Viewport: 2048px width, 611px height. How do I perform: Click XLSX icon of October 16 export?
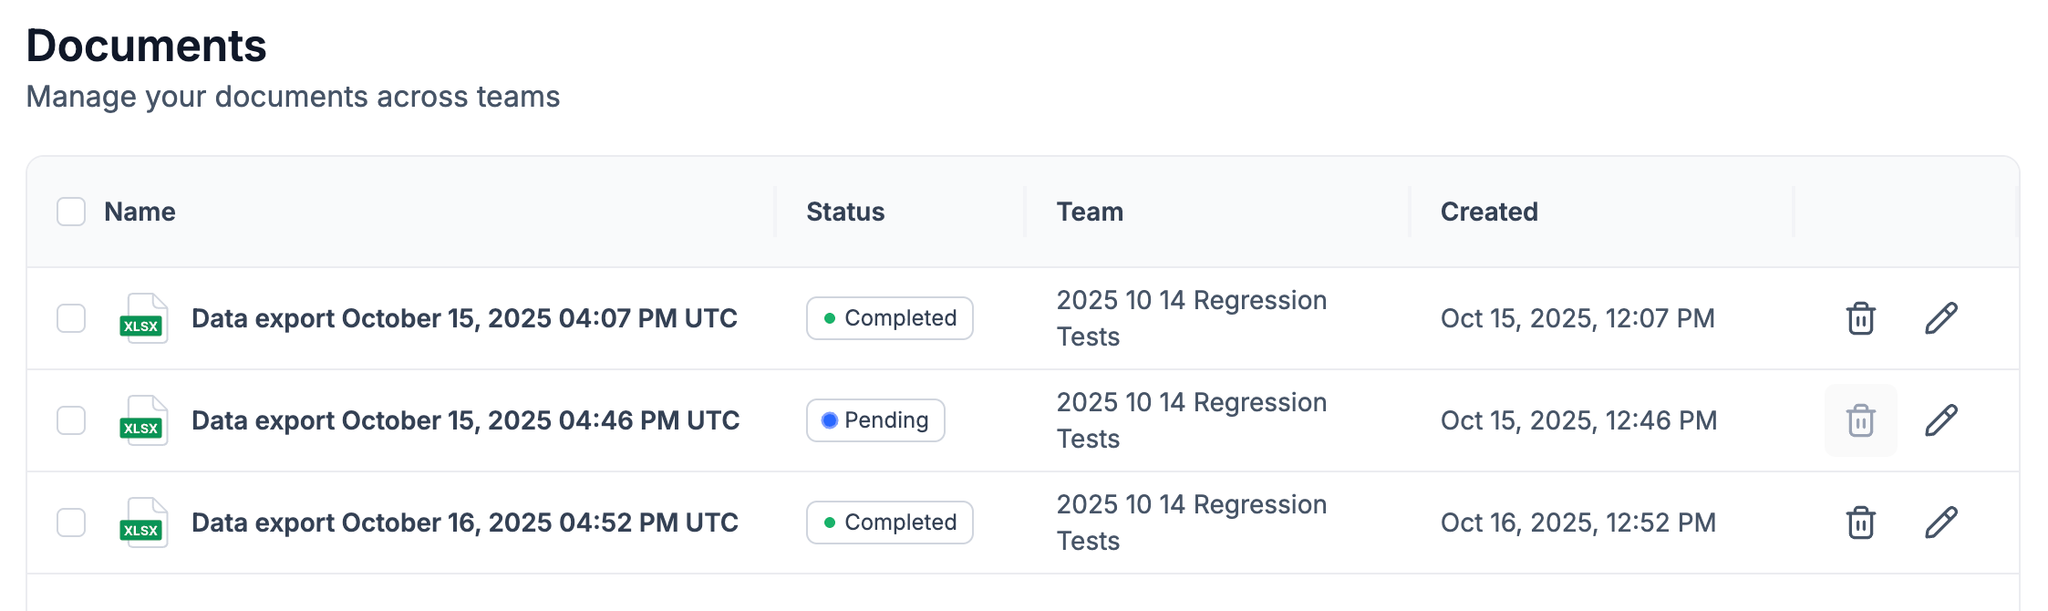click(x=143, y=522)
